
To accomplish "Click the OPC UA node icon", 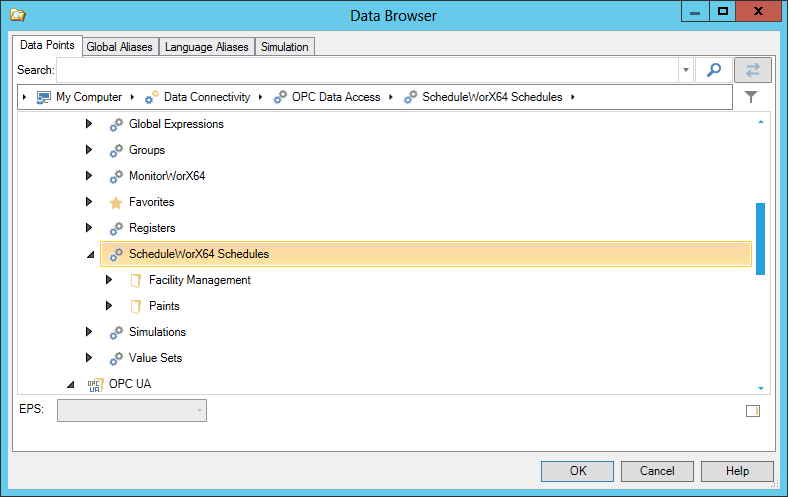I will (96, 384).
